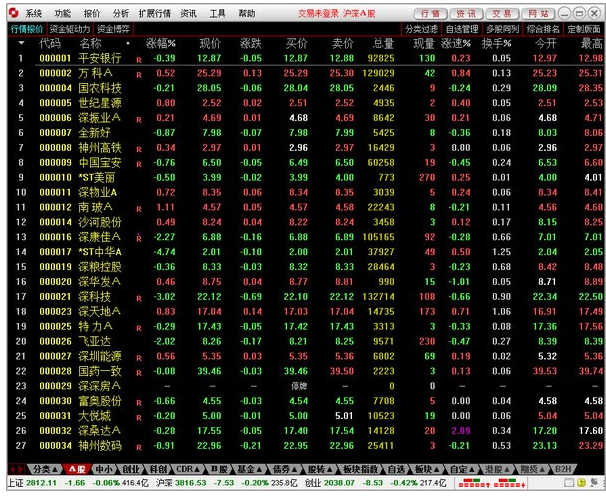Viewport: 606px width, 499px height.
Task: Open the 工具 menu
Action: point(218,14)
